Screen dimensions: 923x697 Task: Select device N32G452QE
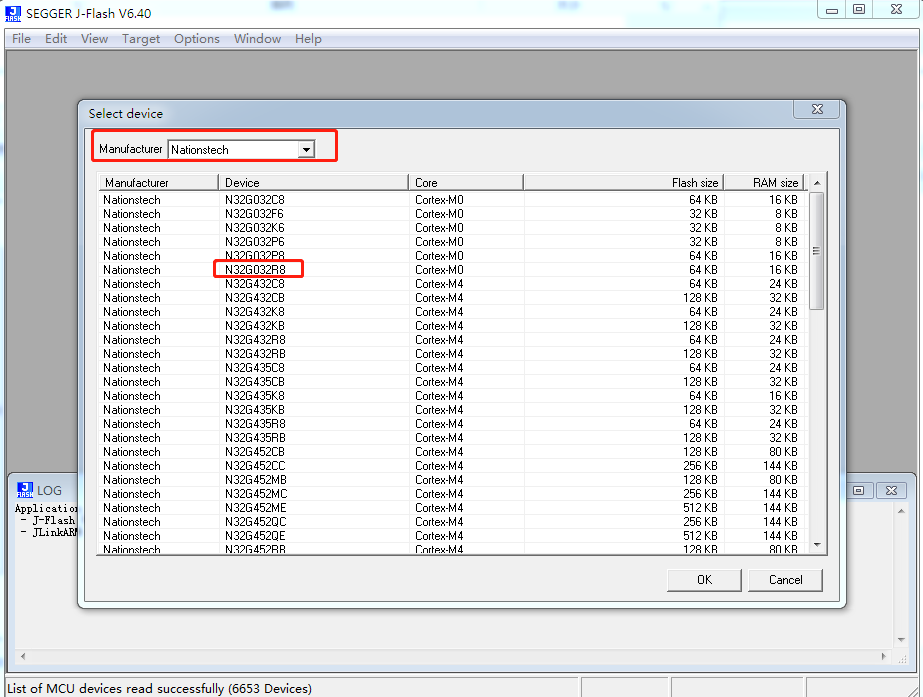coord(453,536)
